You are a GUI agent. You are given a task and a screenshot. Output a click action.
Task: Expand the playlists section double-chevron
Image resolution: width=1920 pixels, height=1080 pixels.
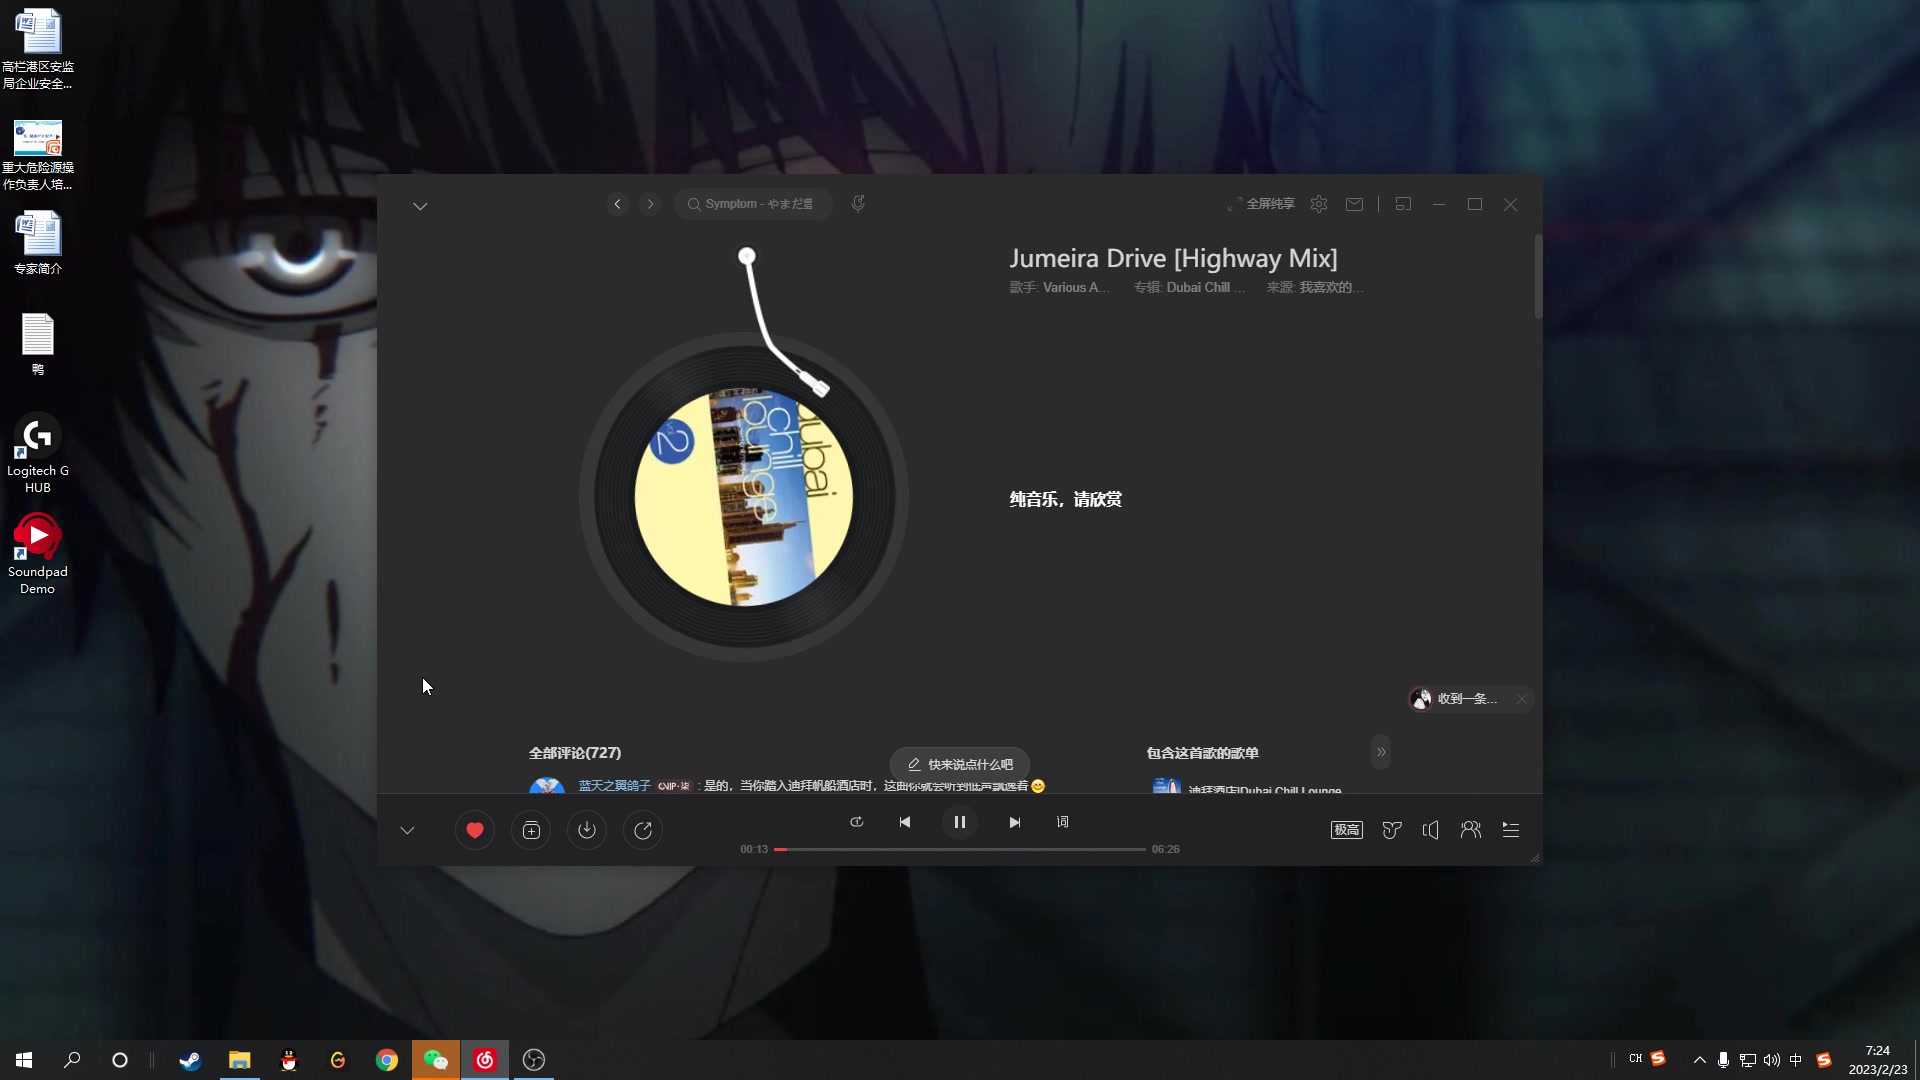pyautogui.click(x=1381, y=752)
